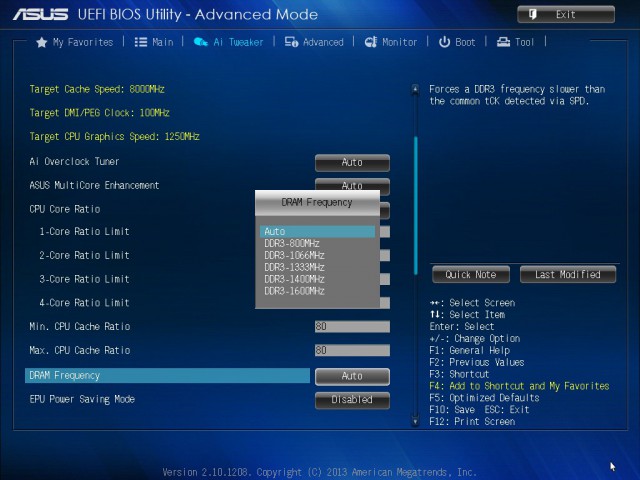Screen dimensions: 640x480
Task: Select the EPU Power Saving Mode label
Action: [82, 399]
